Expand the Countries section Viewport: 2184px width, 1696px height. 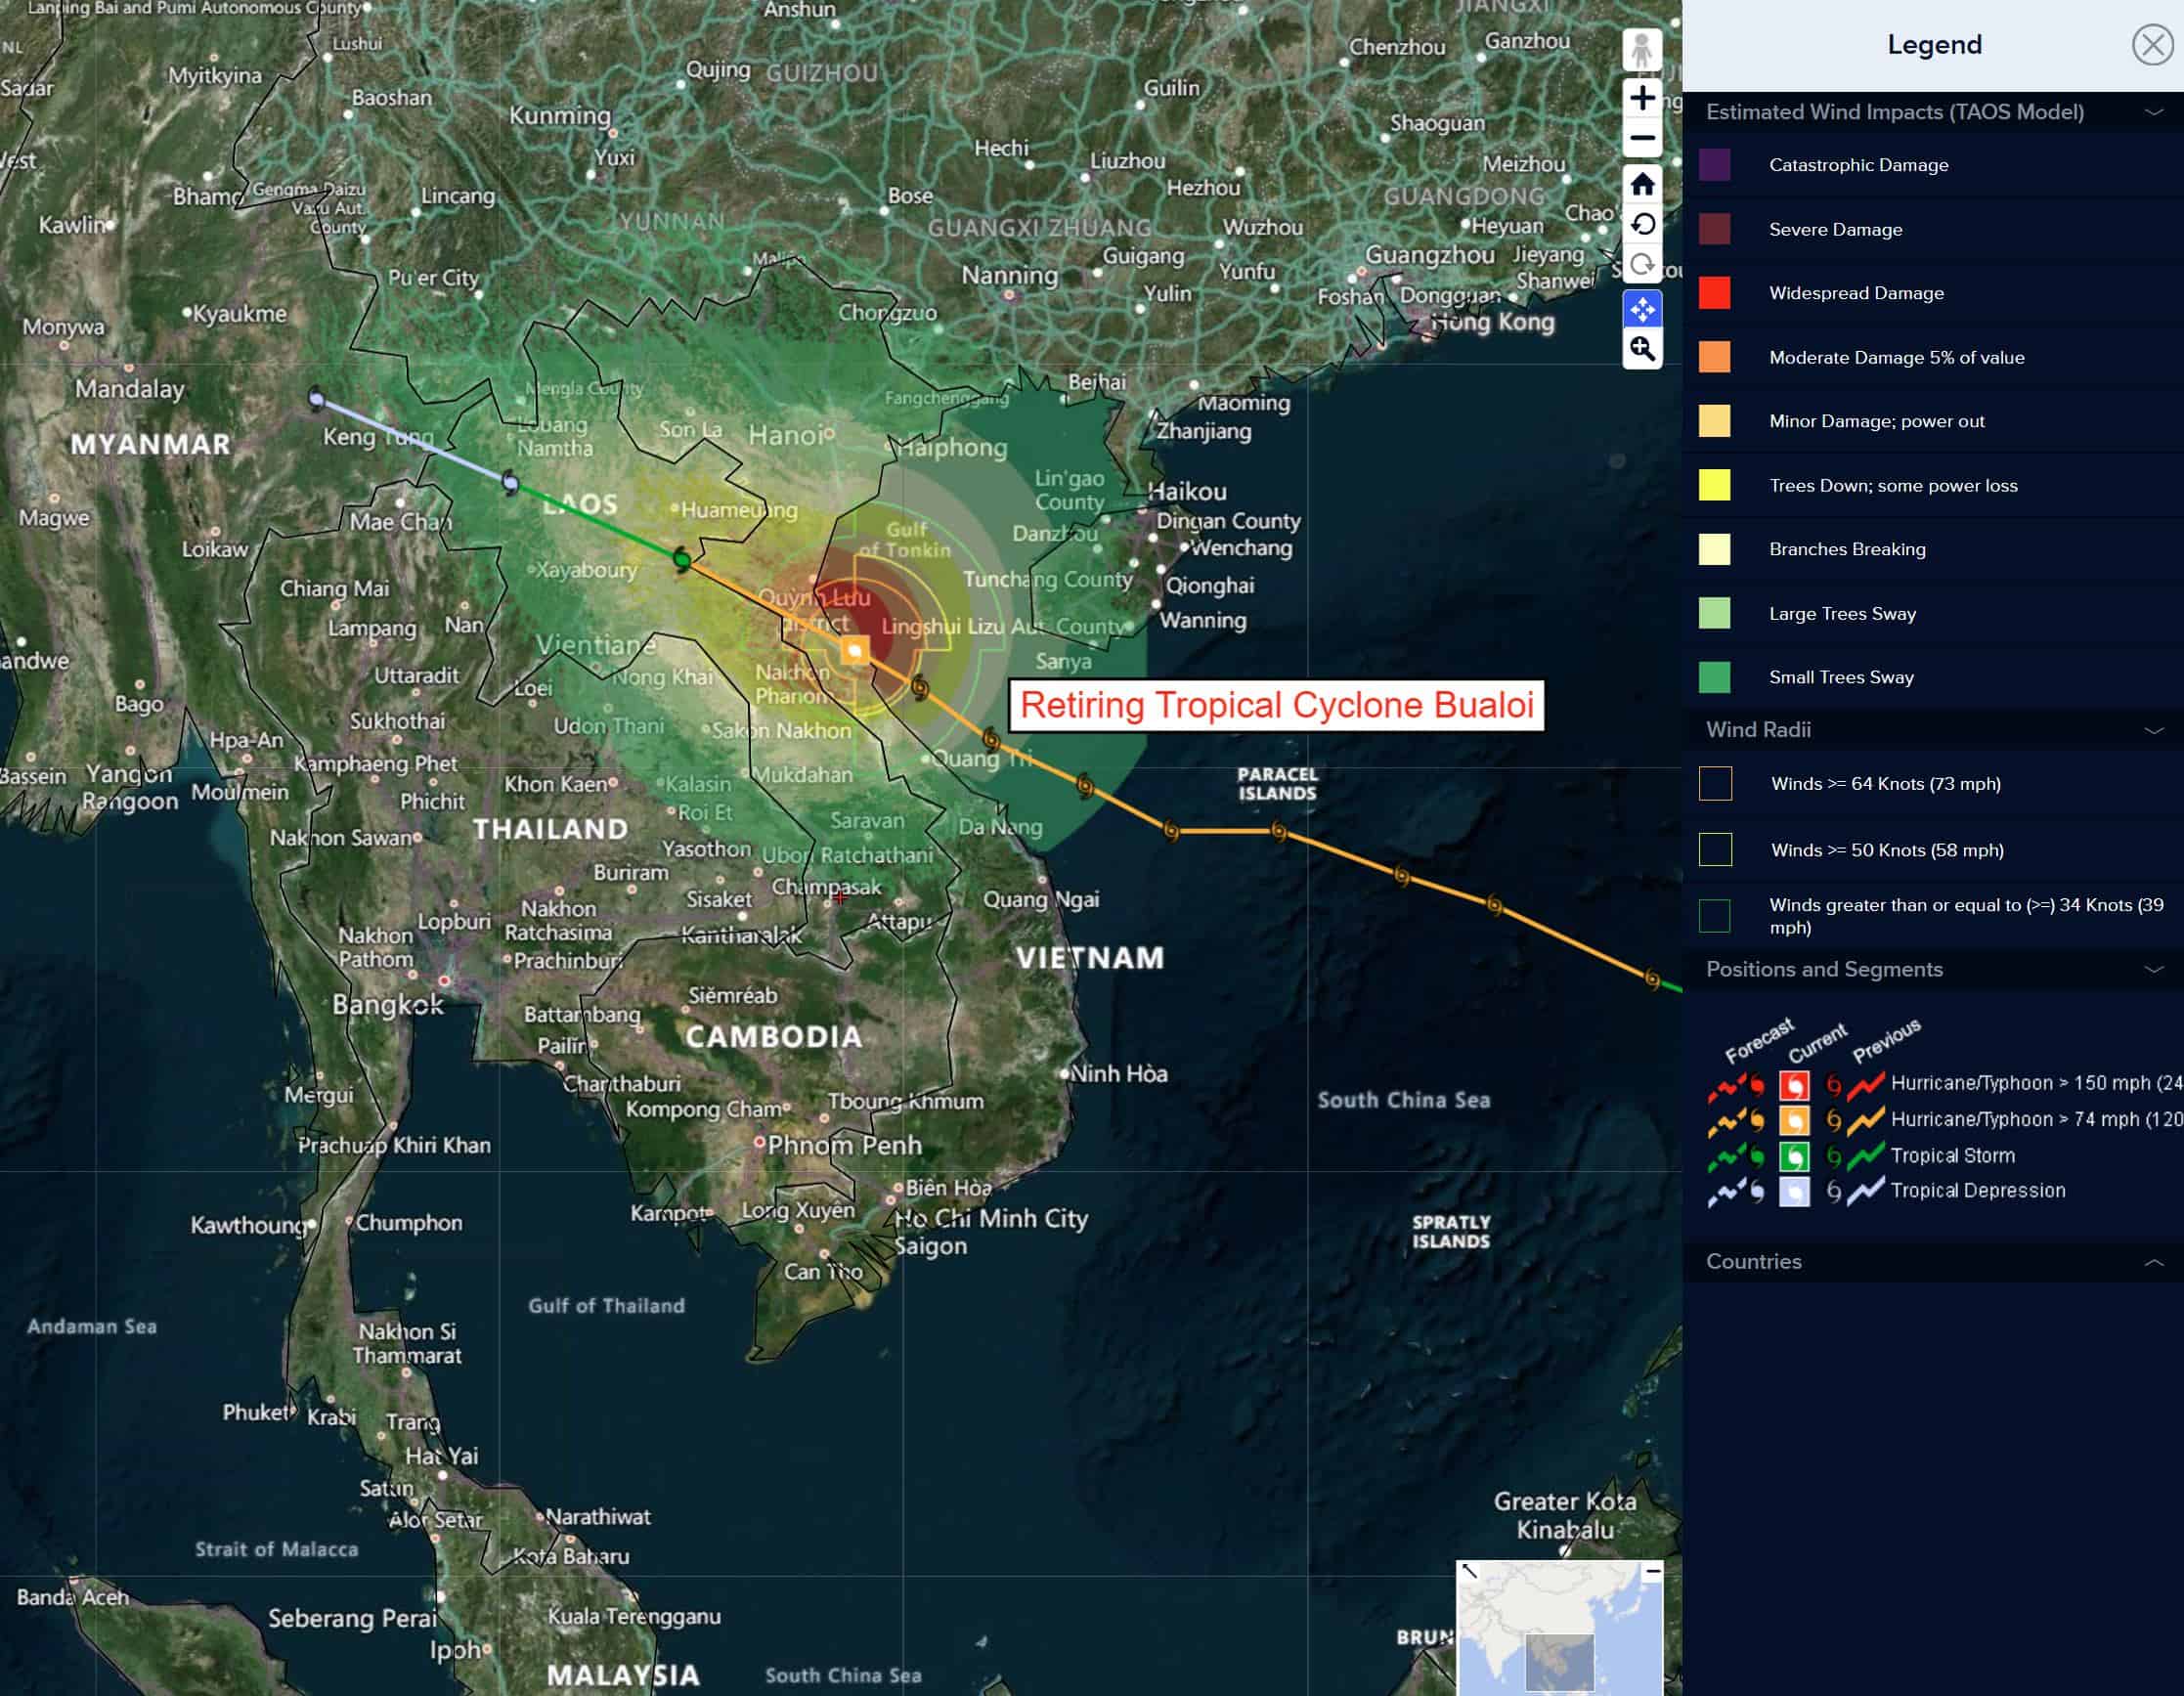coord(2154,1262)
